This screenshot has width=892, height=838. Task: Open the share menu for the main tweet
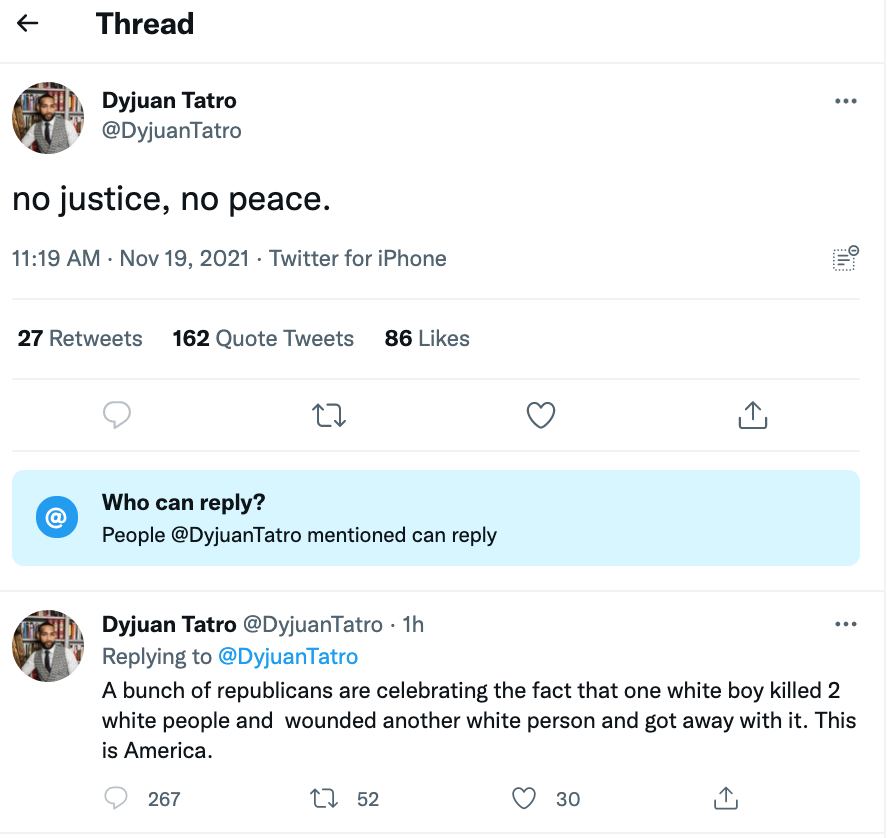(x=753, y=414)
